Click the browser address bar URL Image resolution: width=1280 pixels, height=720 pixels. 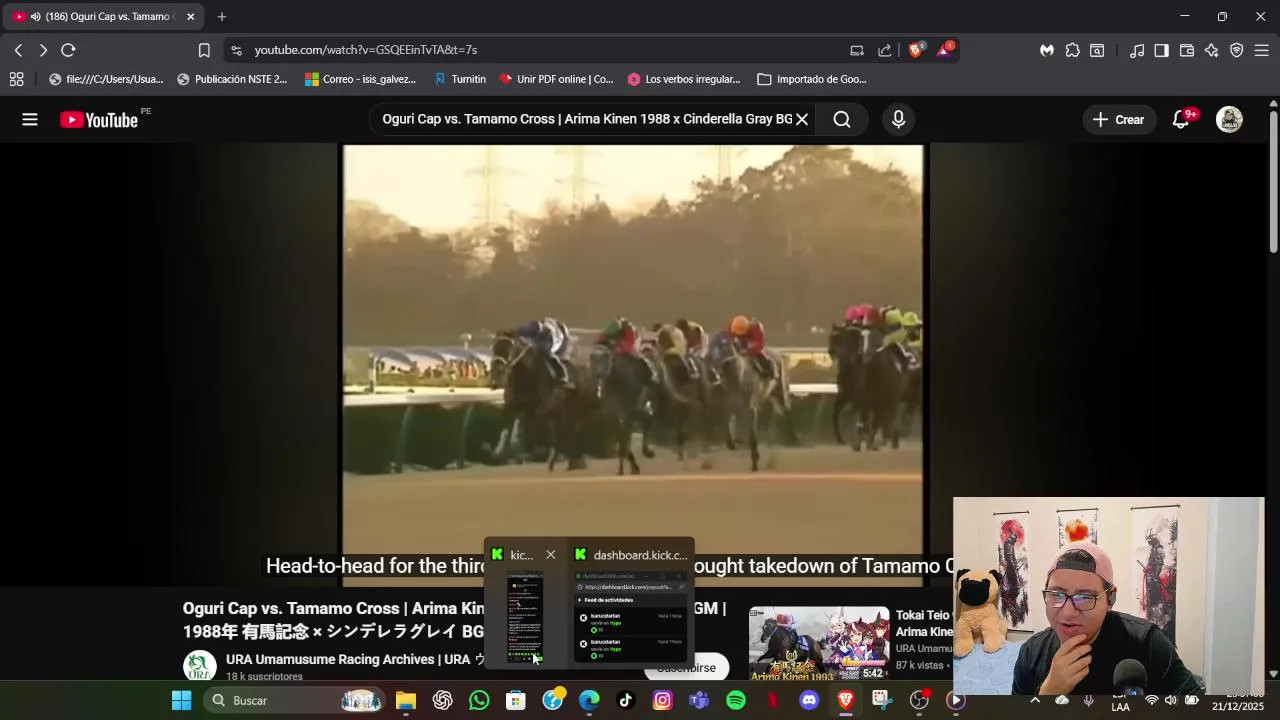click(x=365, y=50)
